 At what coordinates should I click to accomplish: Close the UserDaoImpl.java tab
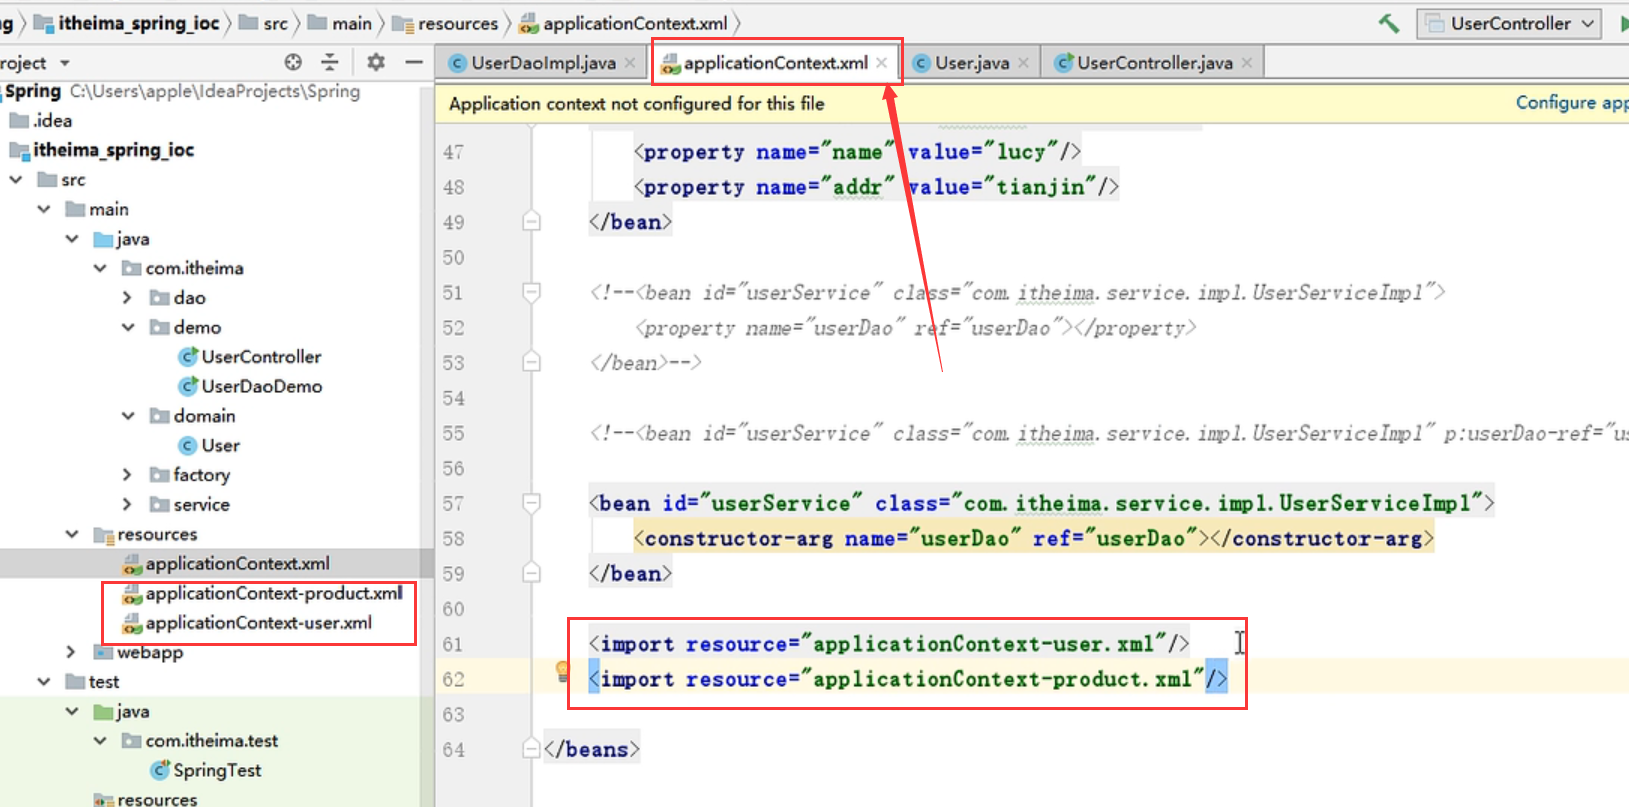coord(630,63)
